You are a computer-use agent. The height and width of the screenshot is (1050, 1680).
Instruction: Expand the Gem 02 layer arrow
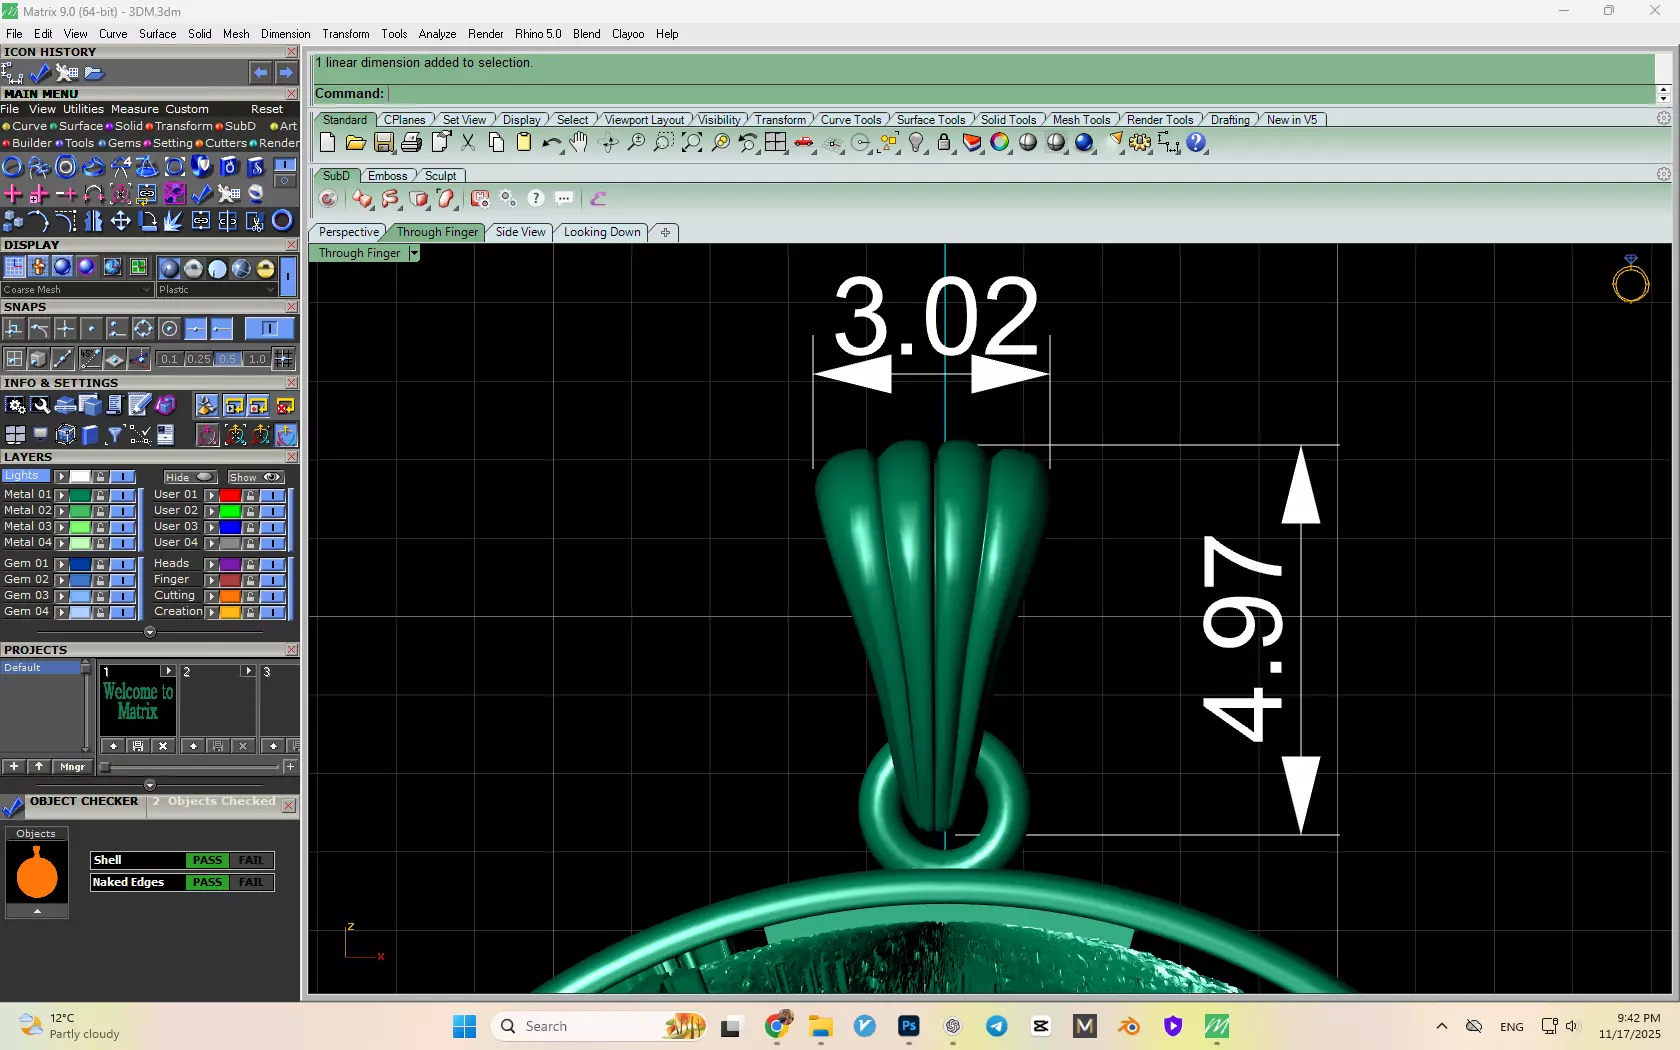61,580
